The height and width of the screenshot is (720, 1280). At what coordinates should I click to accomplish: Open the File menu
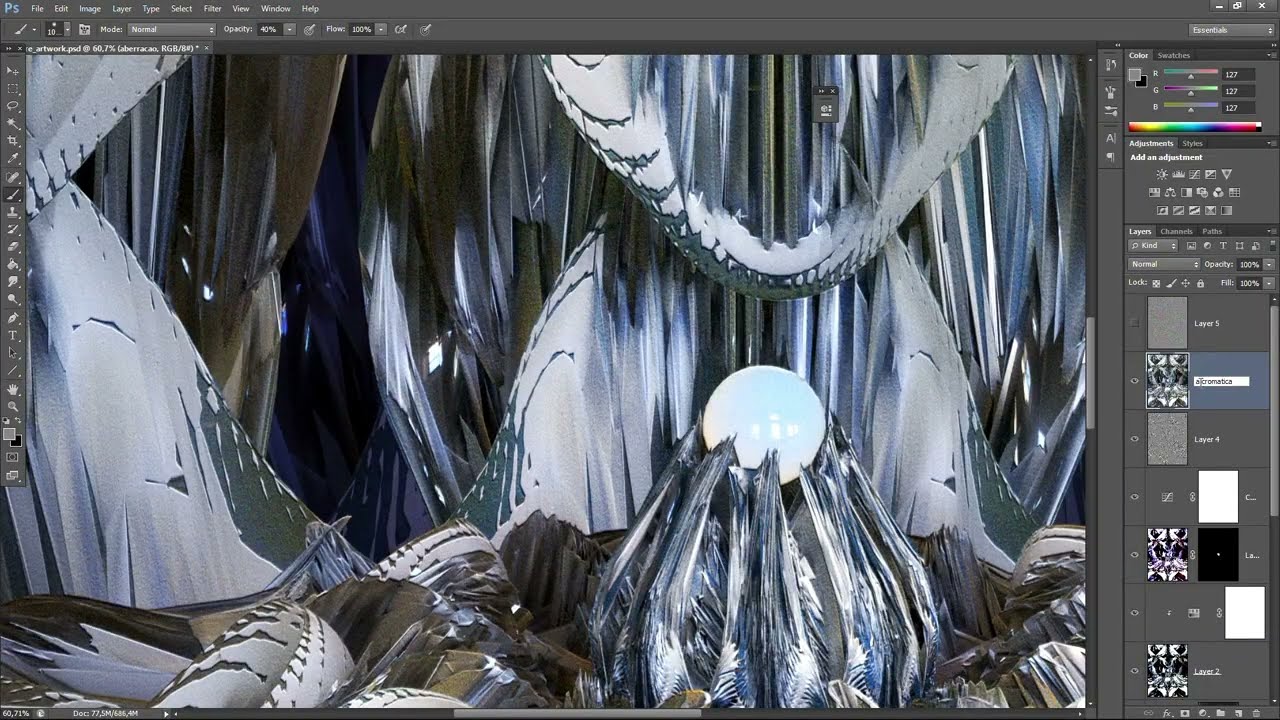37,8
